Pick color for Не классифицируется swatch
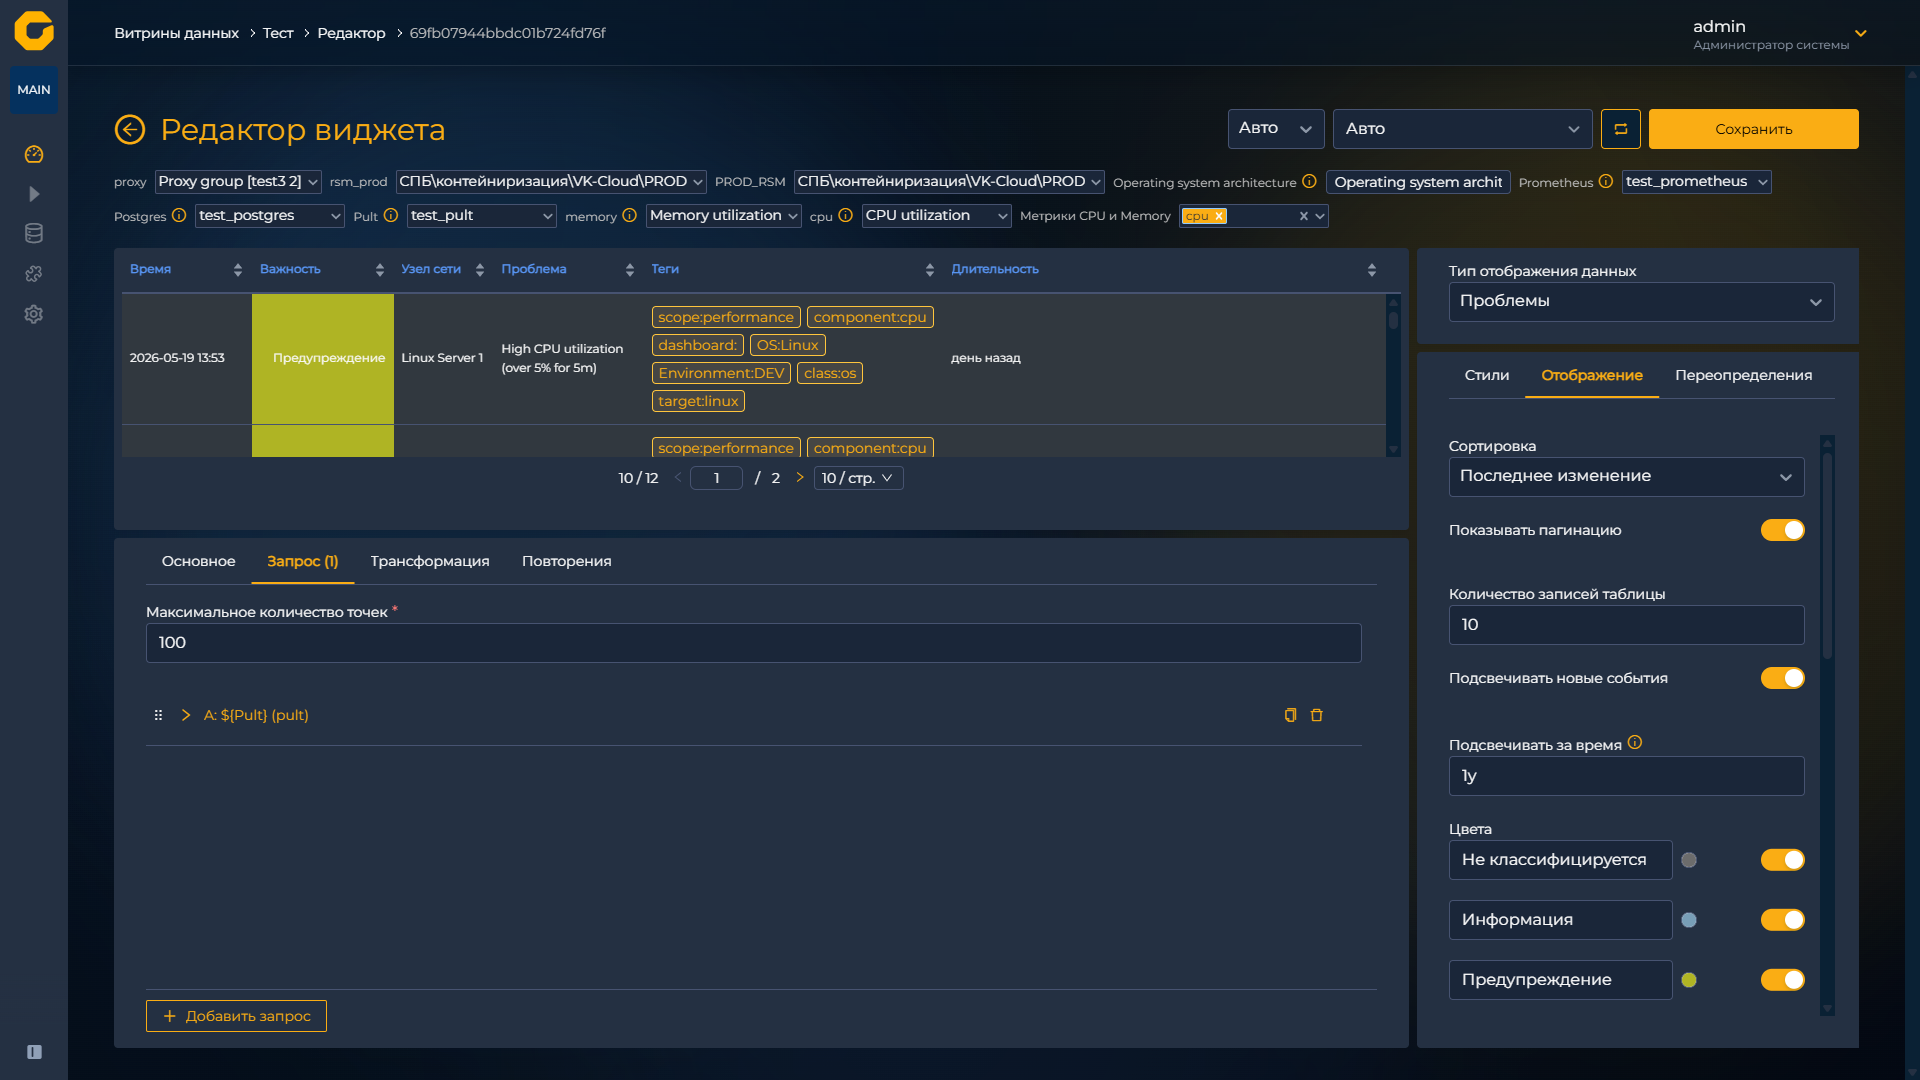The height and width of the screenshot is (1080, 1920). (1689, 860)
